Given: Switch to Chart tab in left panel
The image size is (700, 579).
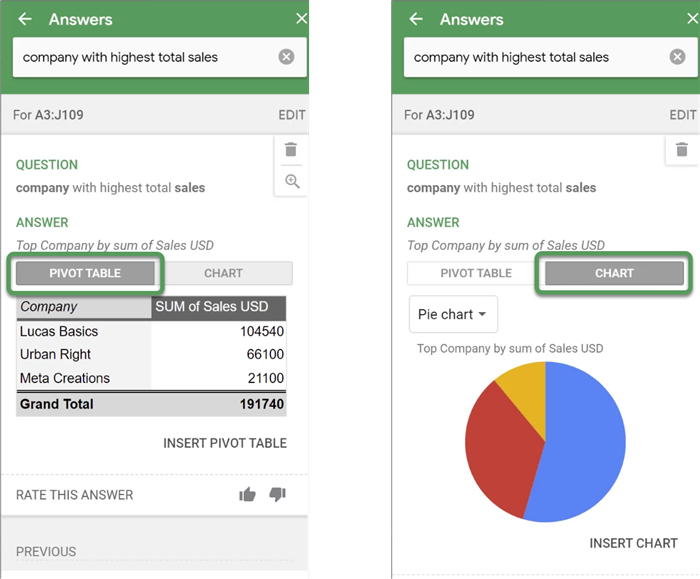Looking at the screenshot, I should [223, 273].
